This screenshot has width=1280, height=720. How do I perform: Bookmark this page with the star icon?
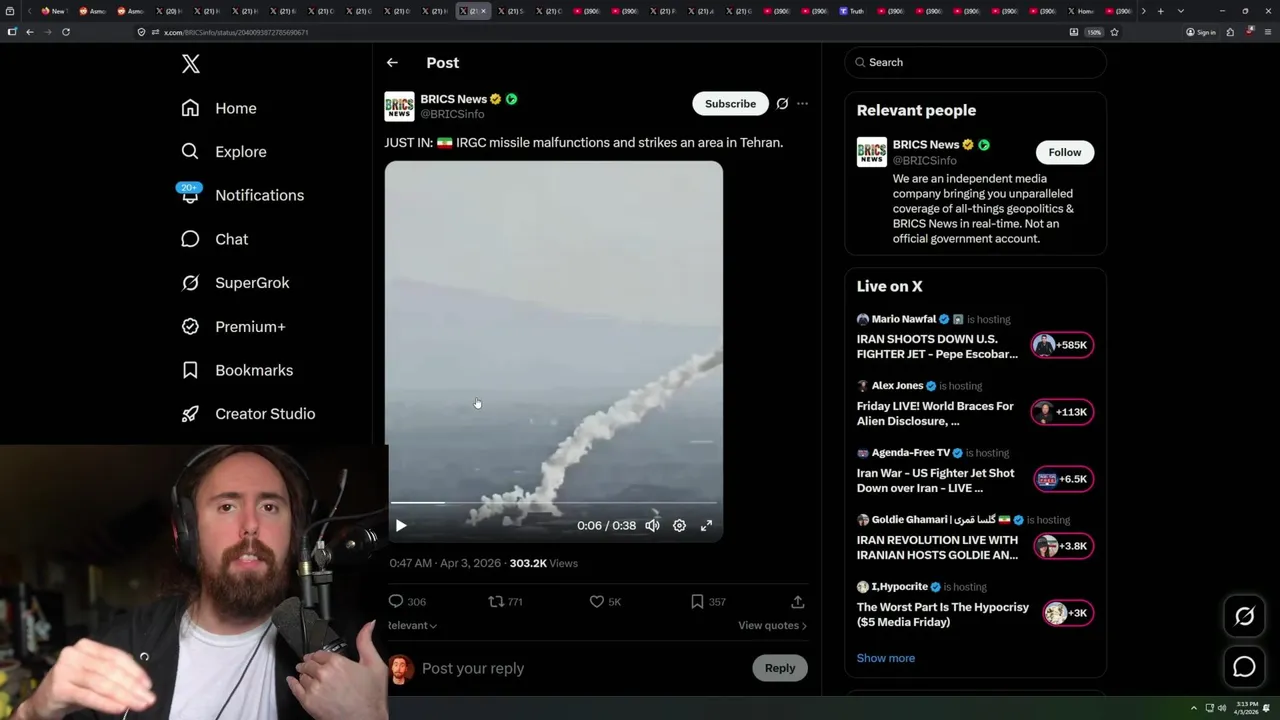(x=1114, y=32)
